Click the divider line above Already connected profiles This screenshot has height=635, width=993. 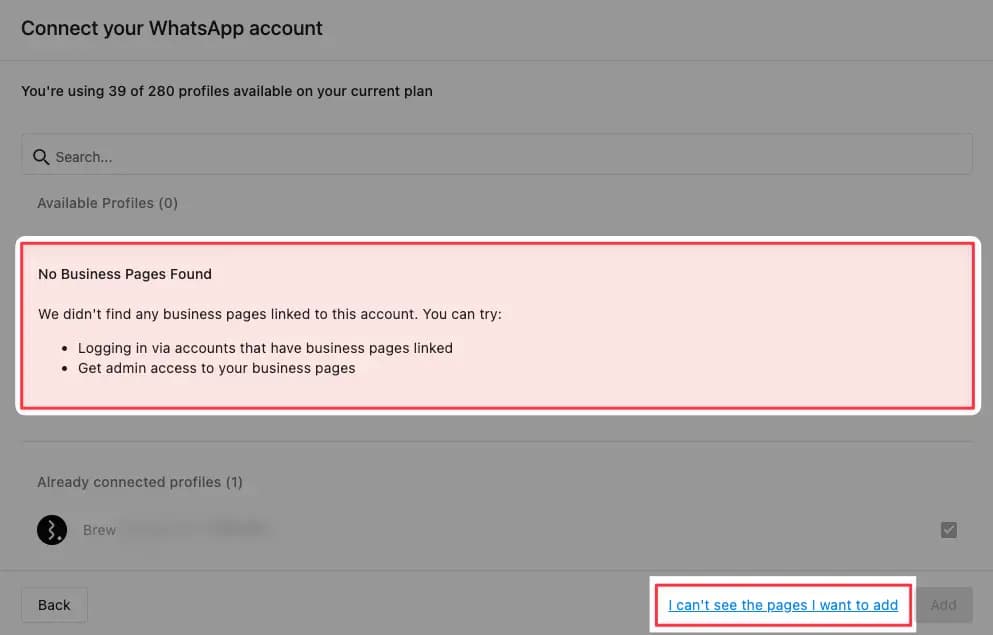coord(497,442)
